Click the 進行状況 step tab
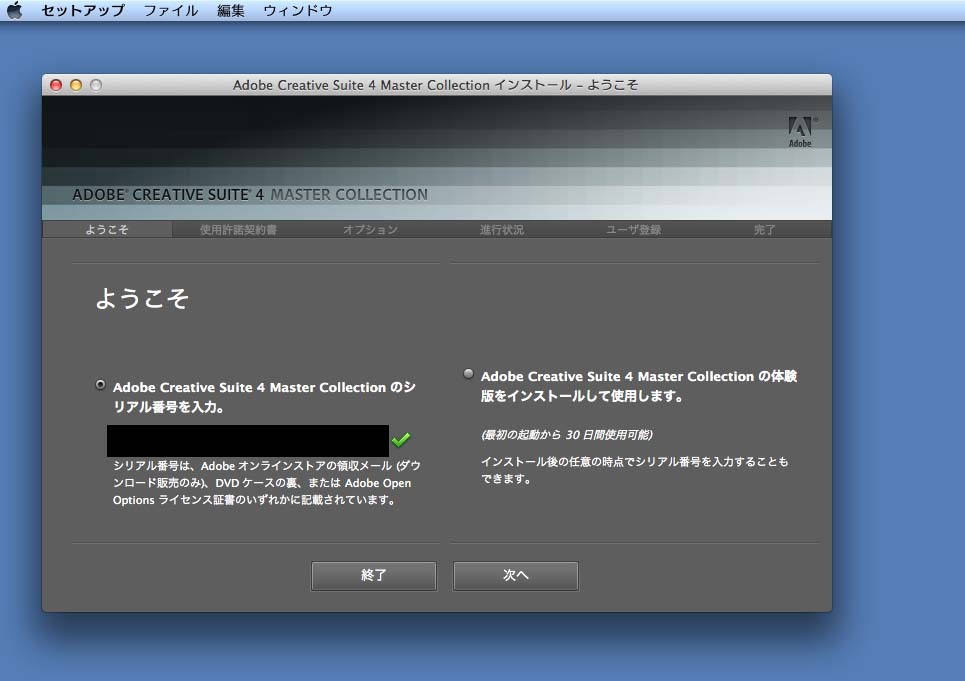Screen dimensions: 965x681 coord(502,229)
